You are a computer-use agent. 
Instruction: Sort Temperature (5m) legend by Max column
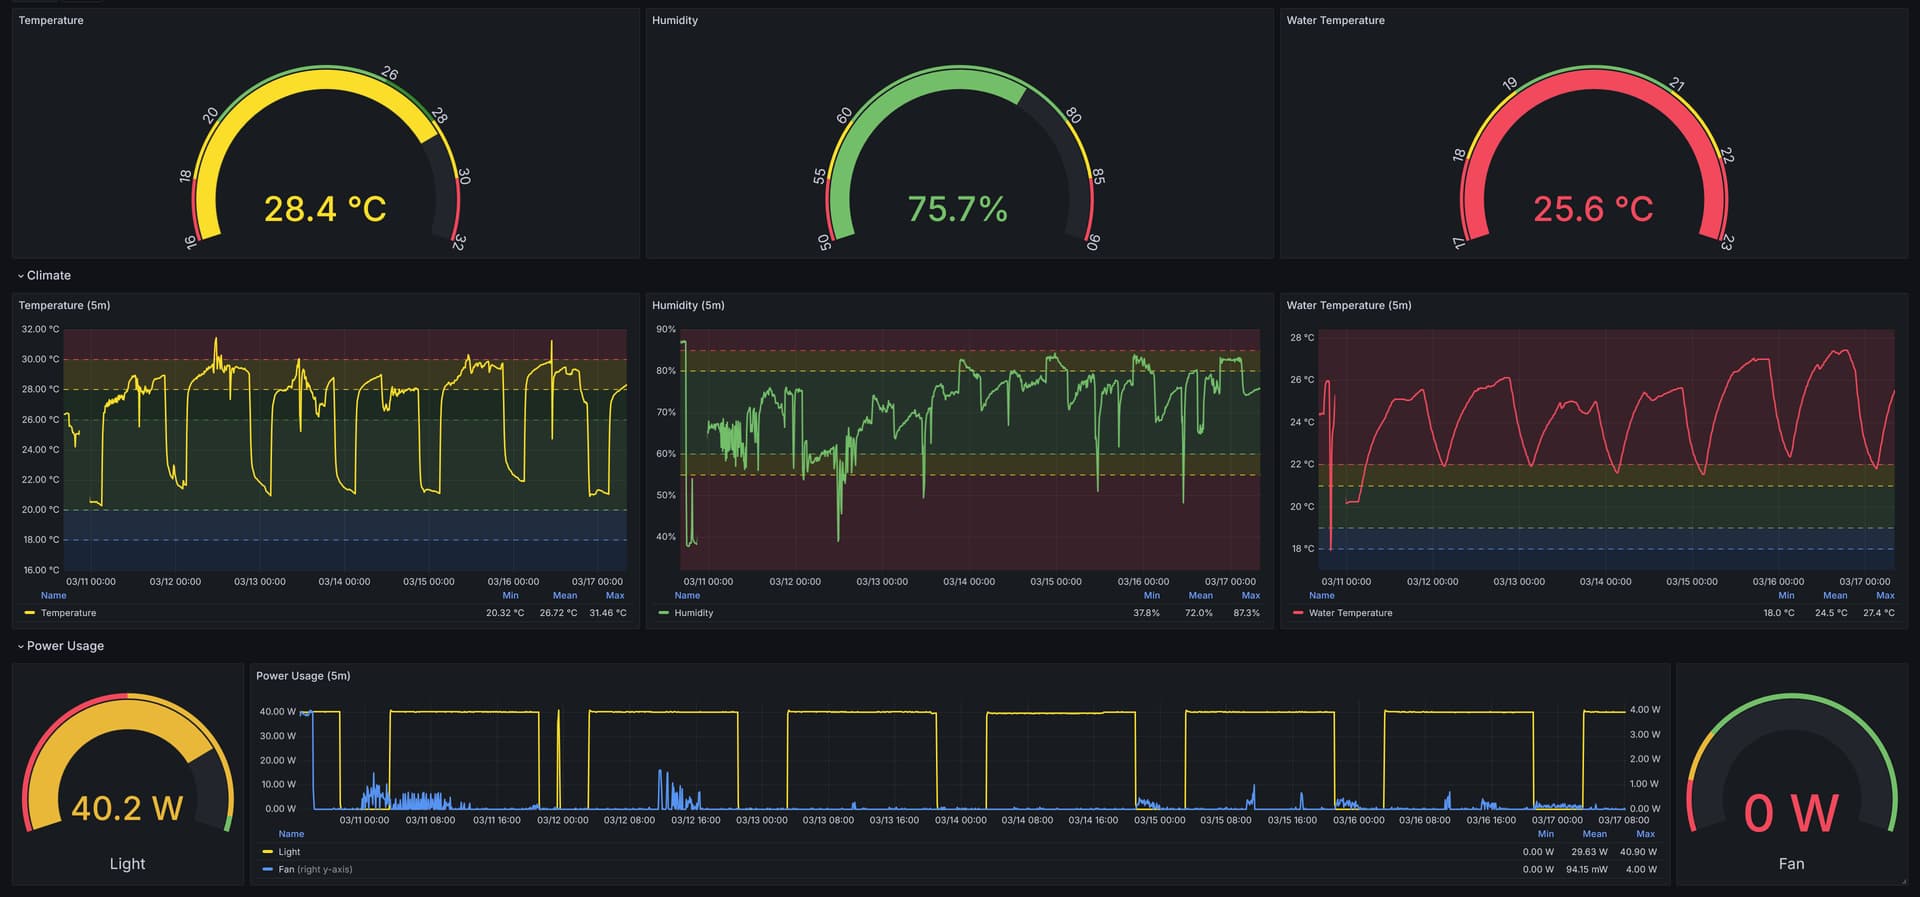(x=614, y=595)
